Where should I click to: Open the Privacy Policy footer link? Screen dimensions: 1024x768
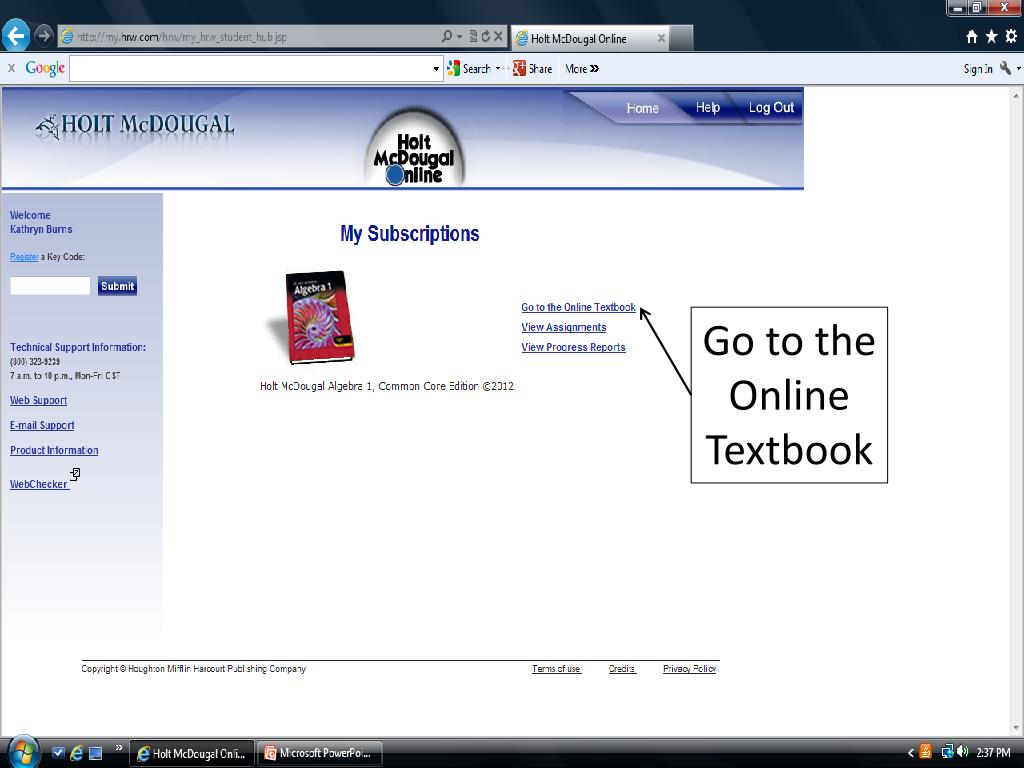click(x=690, y=669)
